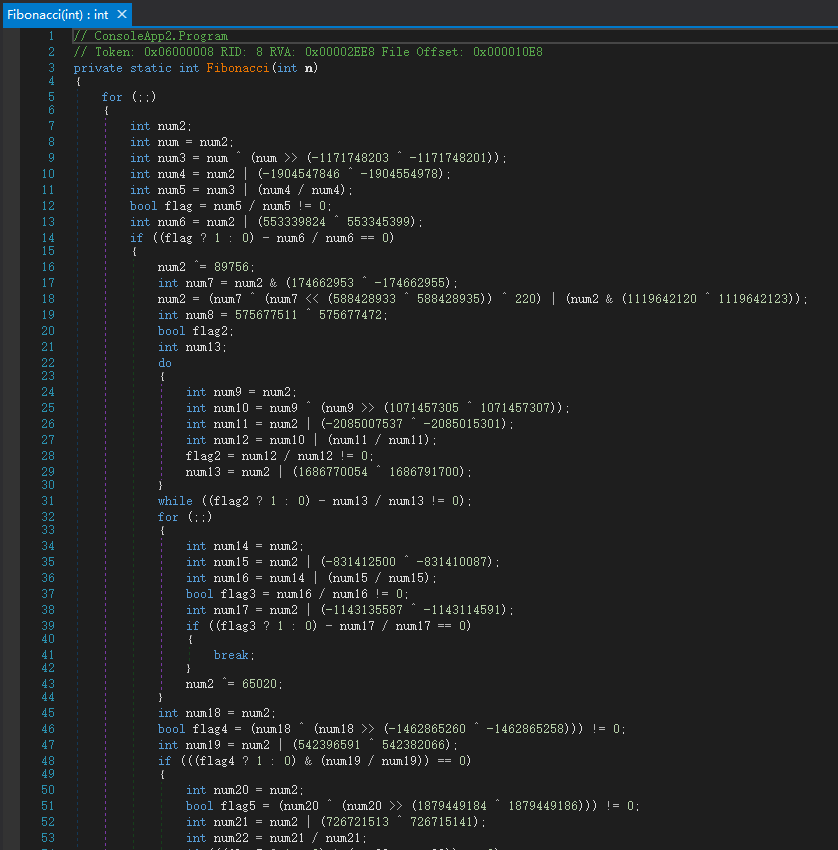Click the num8 variable declaration on line 19
This screenshot has height=850, width=838.
(200, 315)
